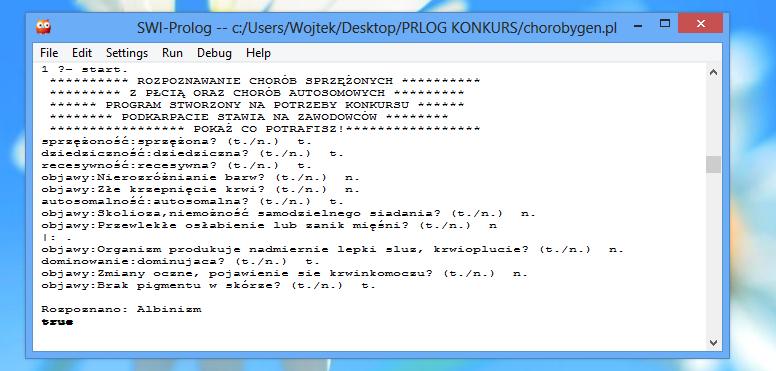Click the 'PROGRAM STWORZONY NA POTRZEBY KONKURSU' line
Screen dimensions: 776x371
tap(257, 105)
